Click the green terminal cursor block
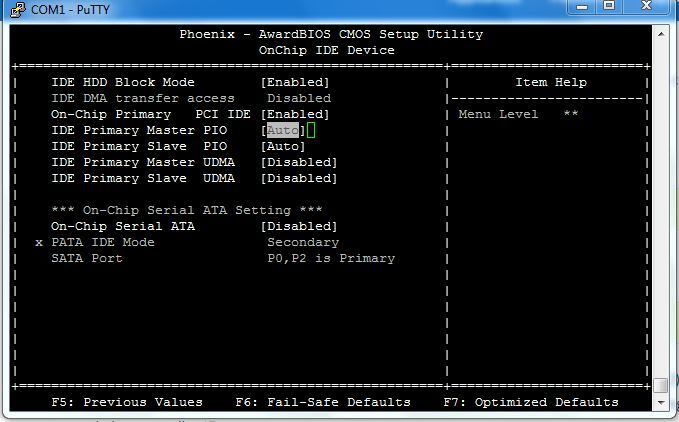Screen dimensions: 679x422 point(311,130)
